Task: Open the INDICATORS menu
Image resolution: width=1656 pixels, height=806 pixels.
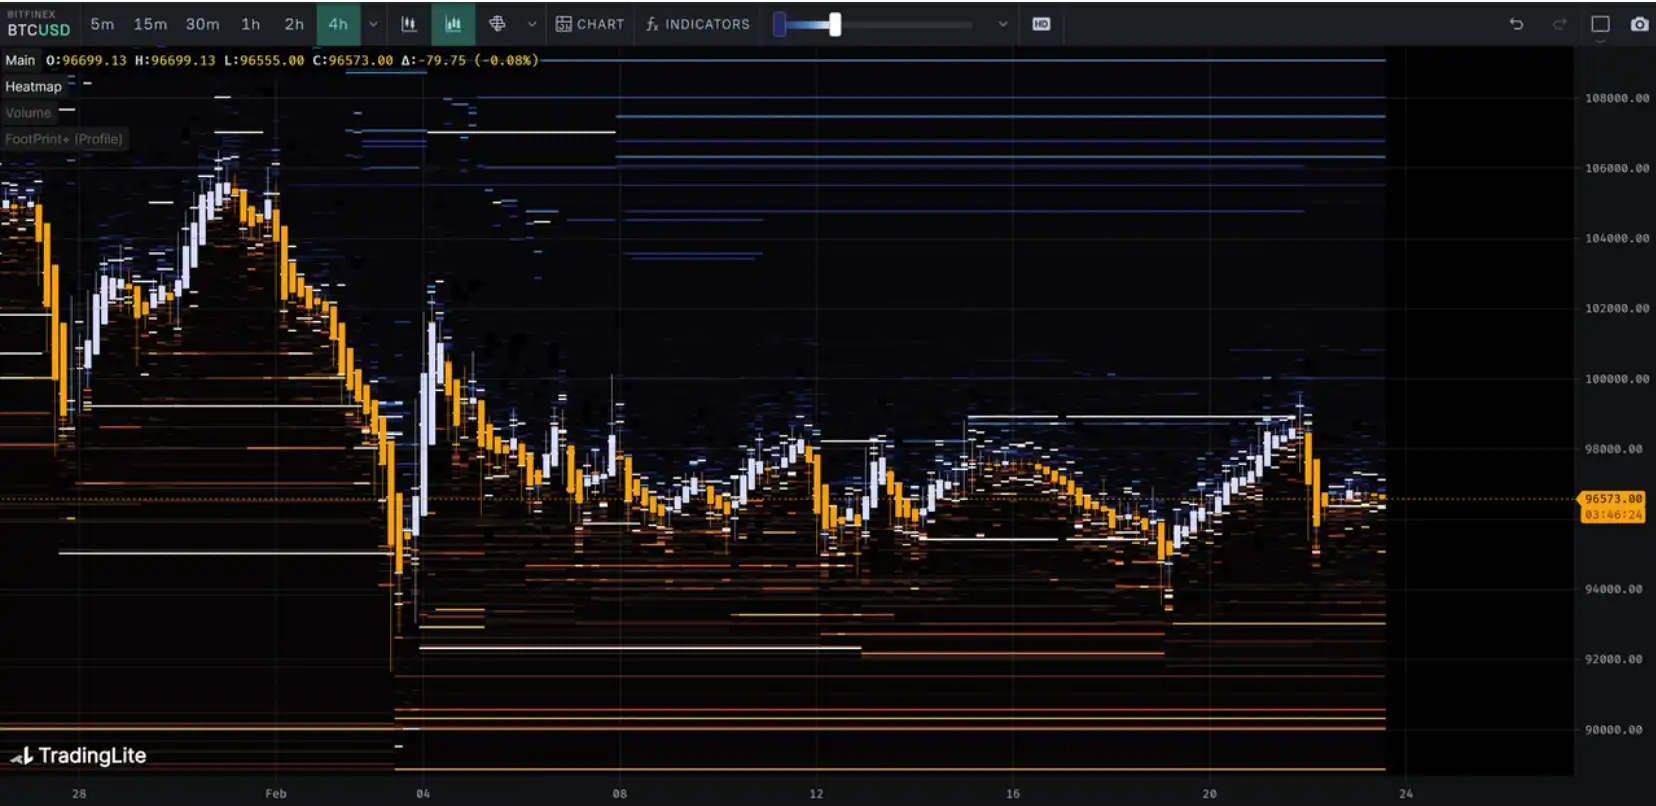Action: coord(697,24)
